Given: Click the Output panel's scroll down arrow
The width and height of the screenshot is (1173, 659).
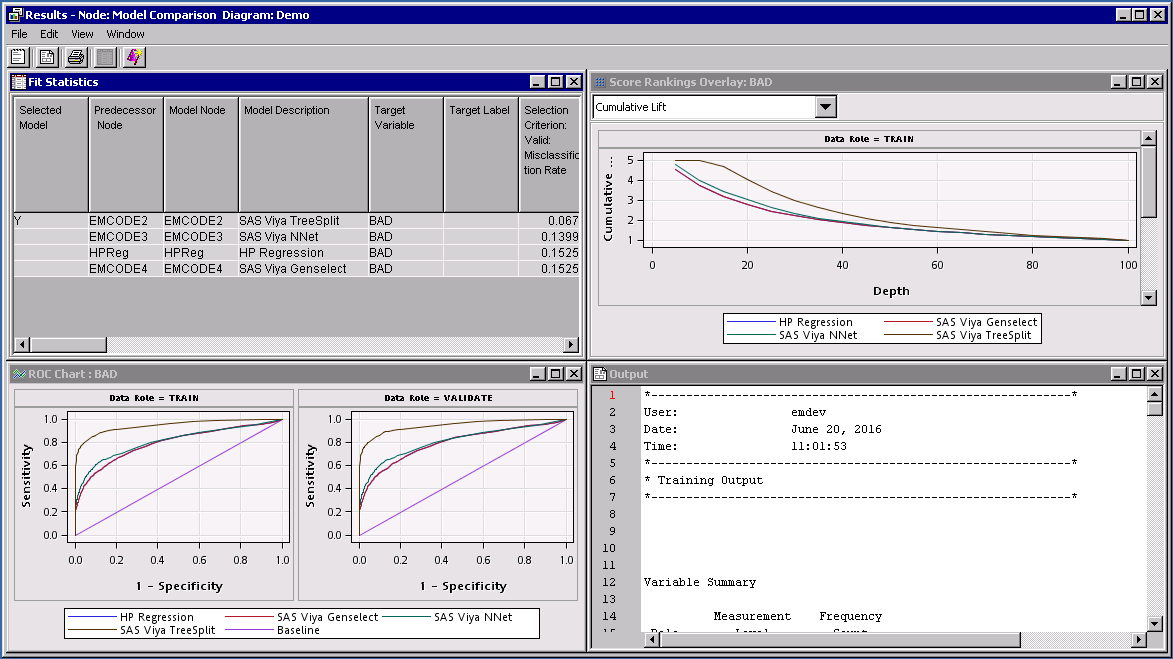Looking at the screenshot, I should click(1155, 624).
